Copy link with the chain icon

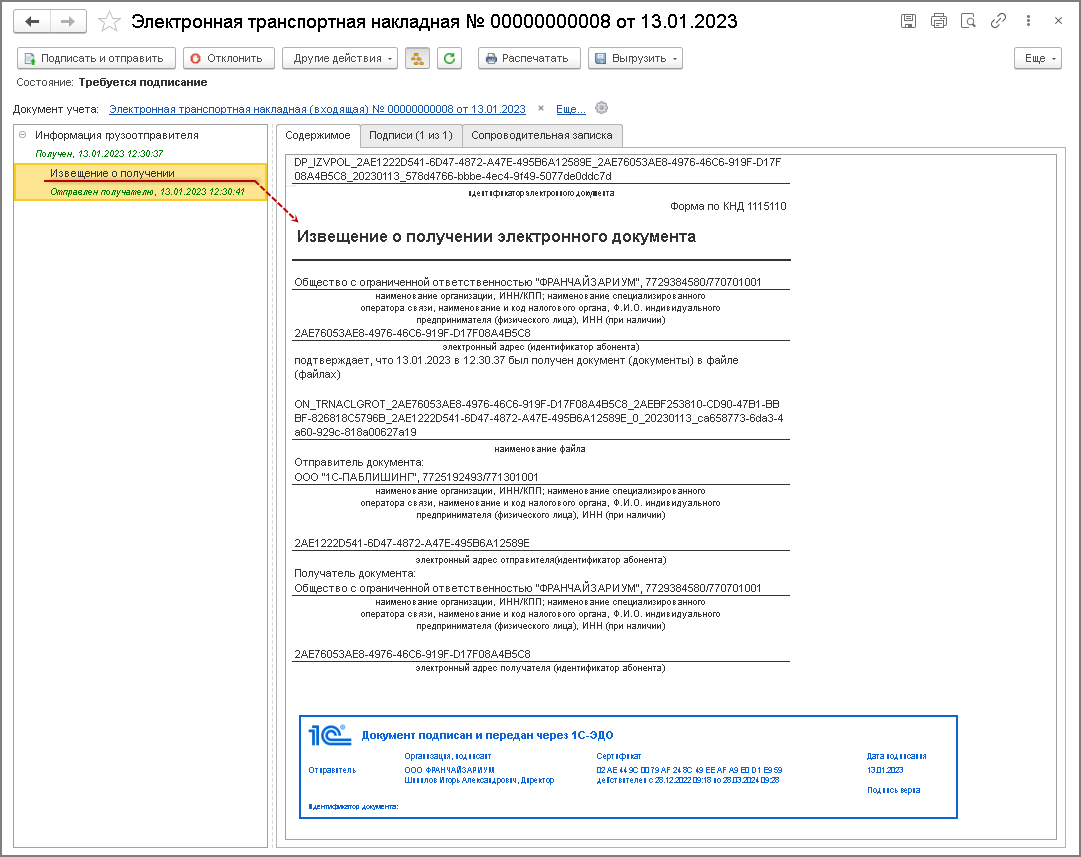[x=998, y=21]
